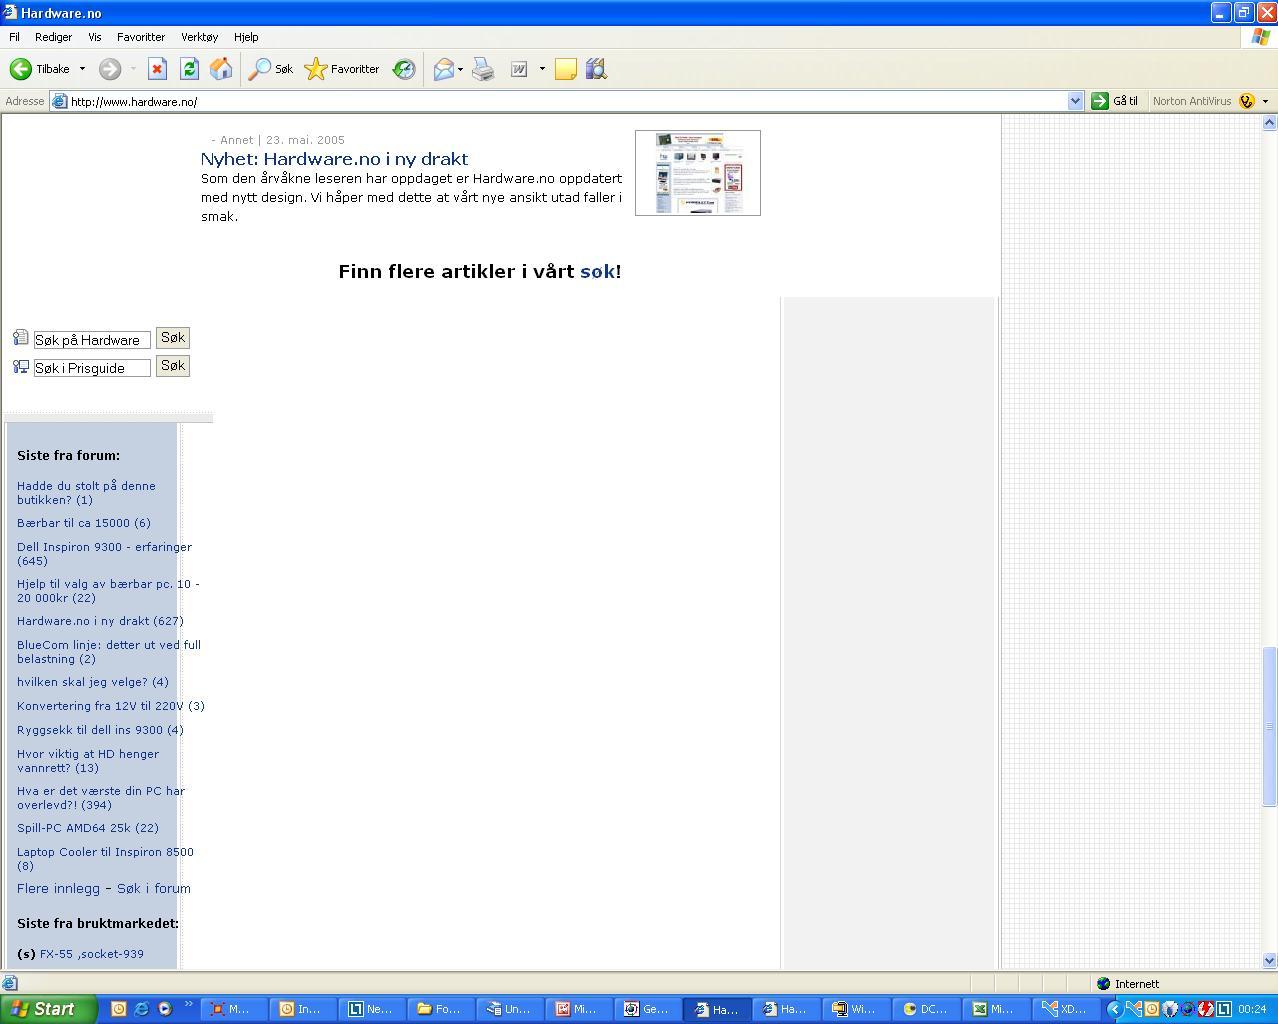Open thread Ryggsekk til dell ins 9300
1278x1024 pixels.
point(100,730)
